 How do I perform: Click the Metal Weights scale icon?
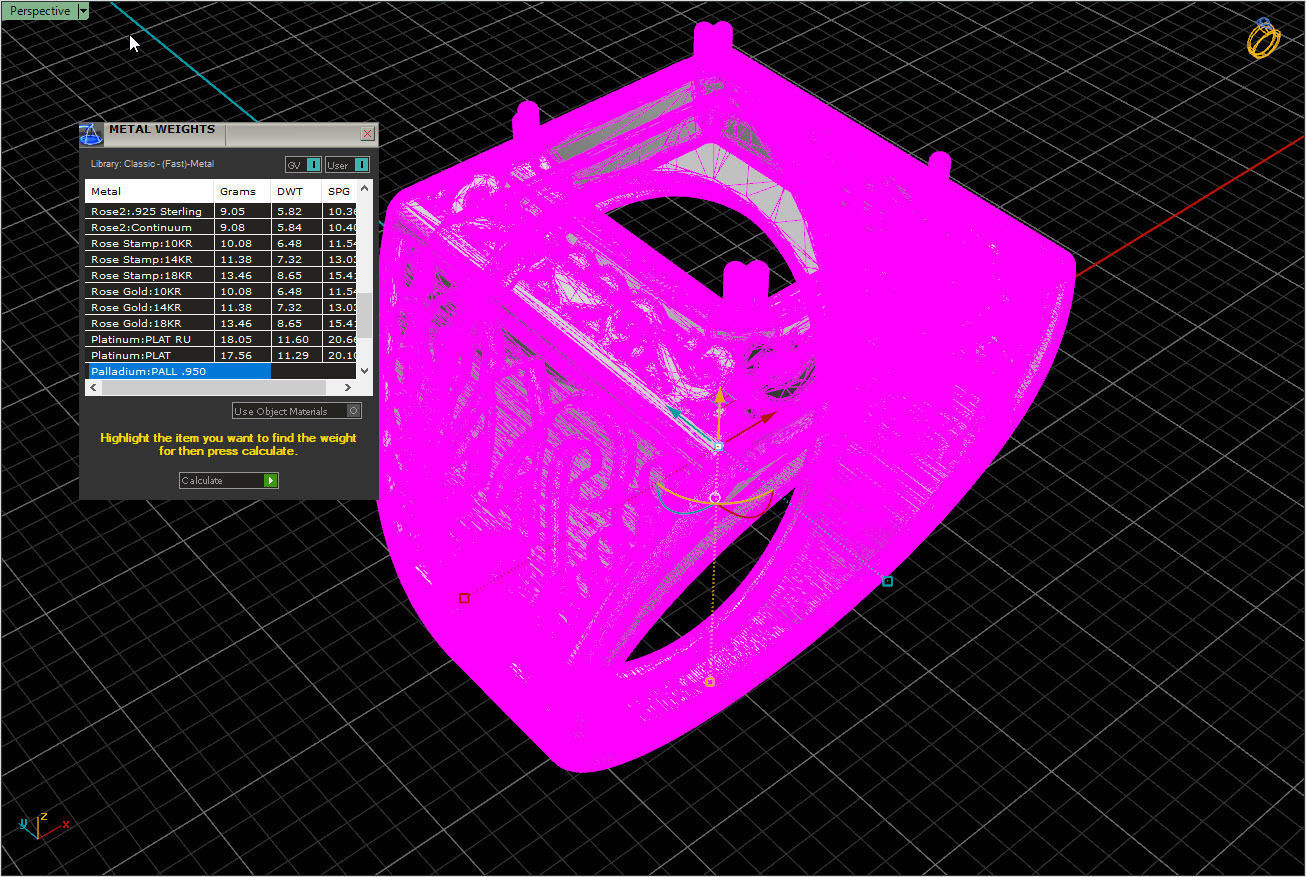(91, 135)
